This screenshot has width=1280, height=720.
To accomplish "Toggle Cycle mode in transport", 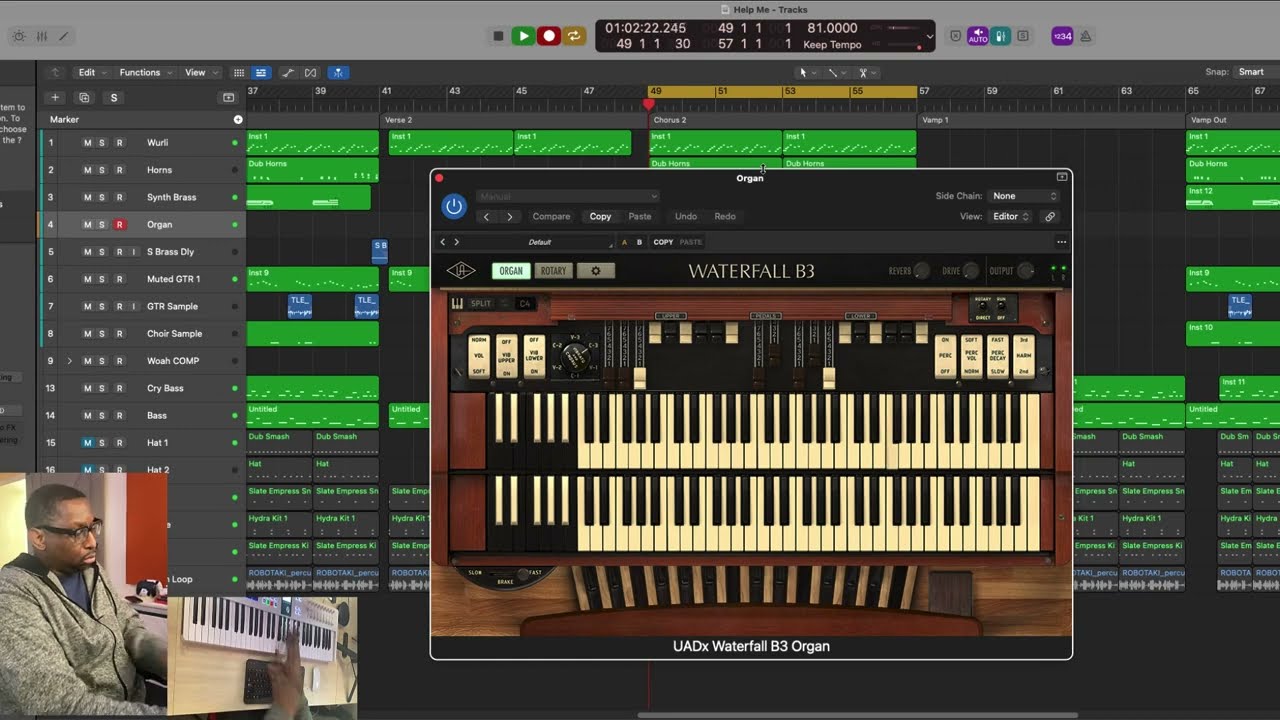I will (x=574, y=36).
